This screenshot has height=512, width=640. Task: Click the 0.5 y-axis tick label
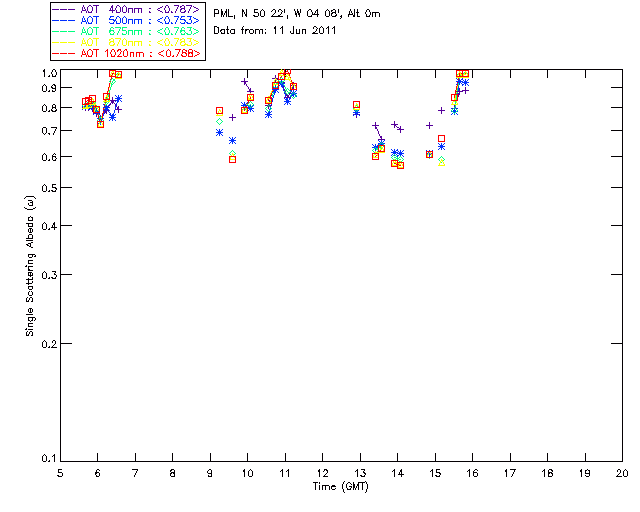point(48,188)
